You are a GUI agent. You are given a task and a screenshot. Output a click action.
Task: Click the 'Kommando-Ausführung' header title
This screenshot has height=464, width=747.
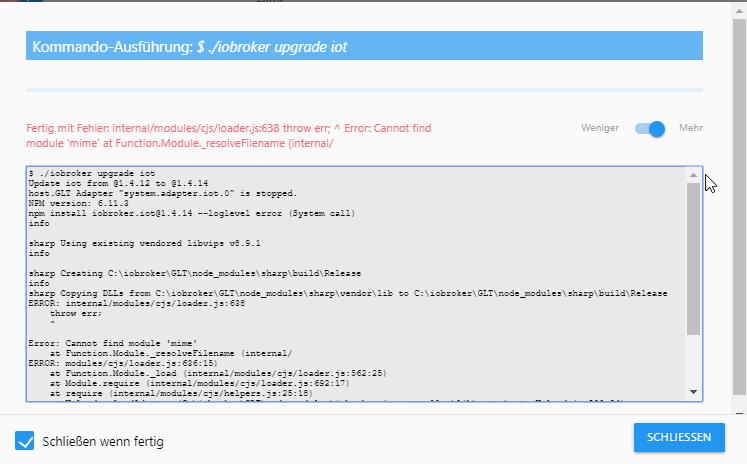coord(190,47)
